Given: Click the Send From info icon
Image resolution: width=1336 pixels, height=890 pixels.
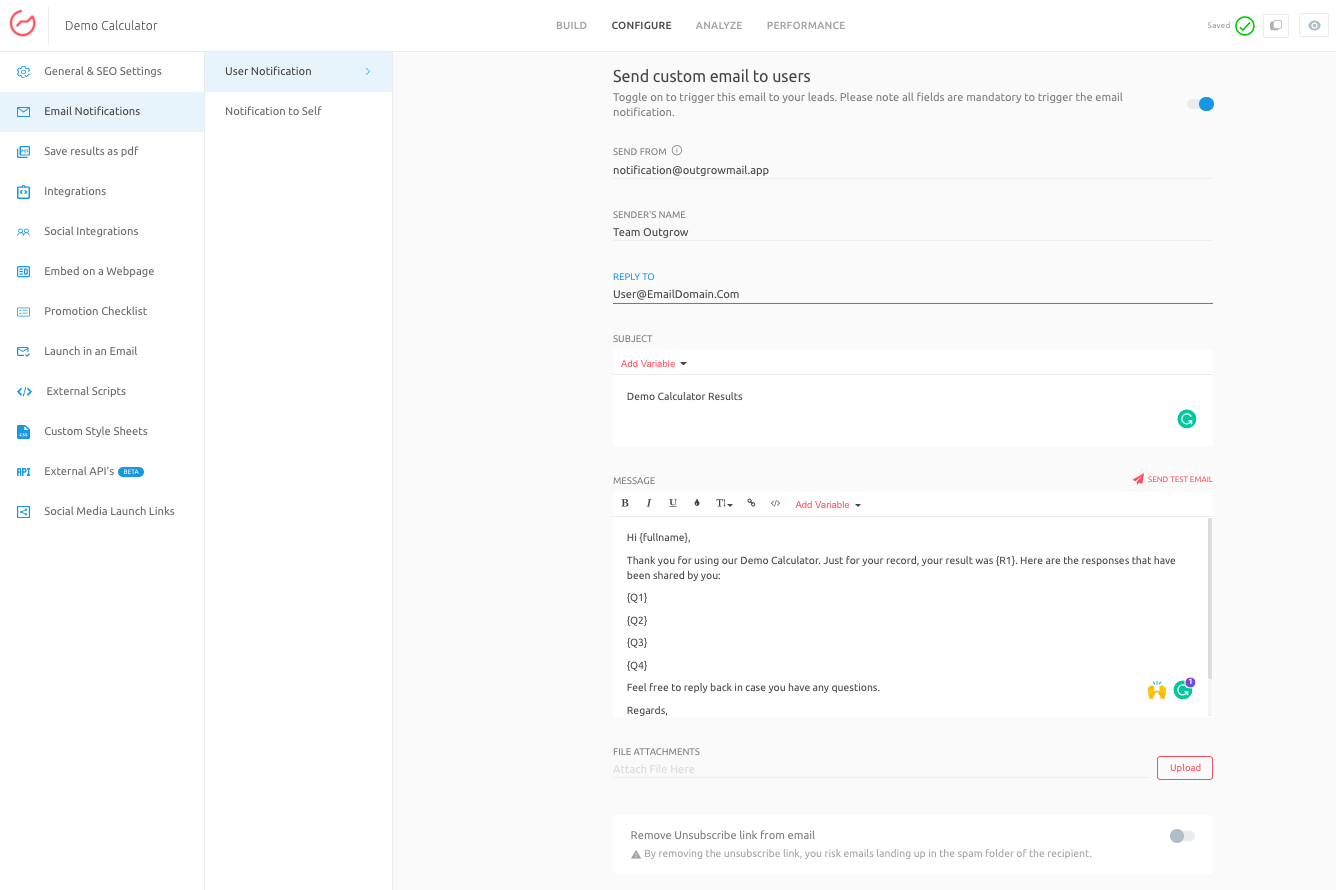Looking at the screenshot, I should pos(677,151).
